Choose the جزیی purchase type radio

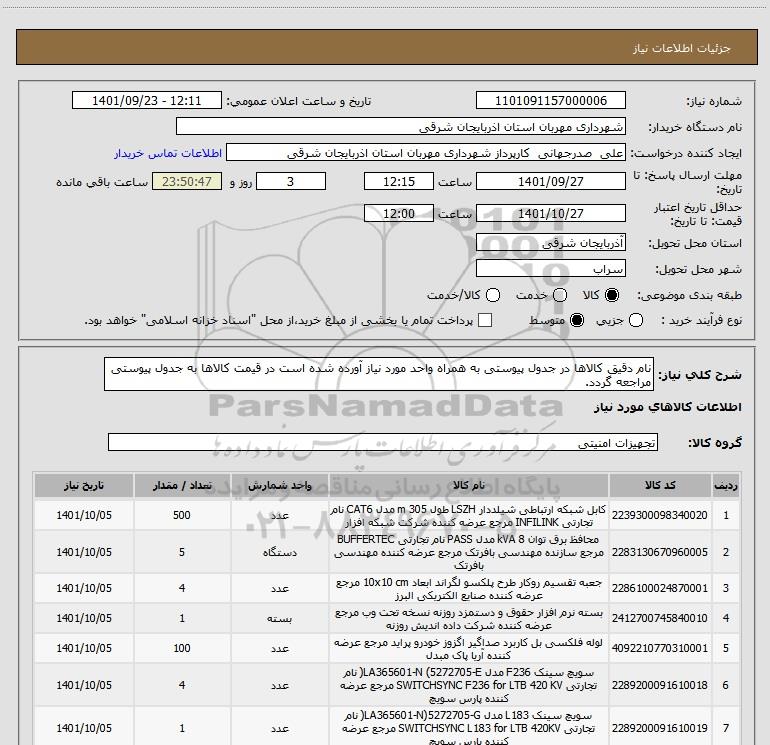click(635, 320)
